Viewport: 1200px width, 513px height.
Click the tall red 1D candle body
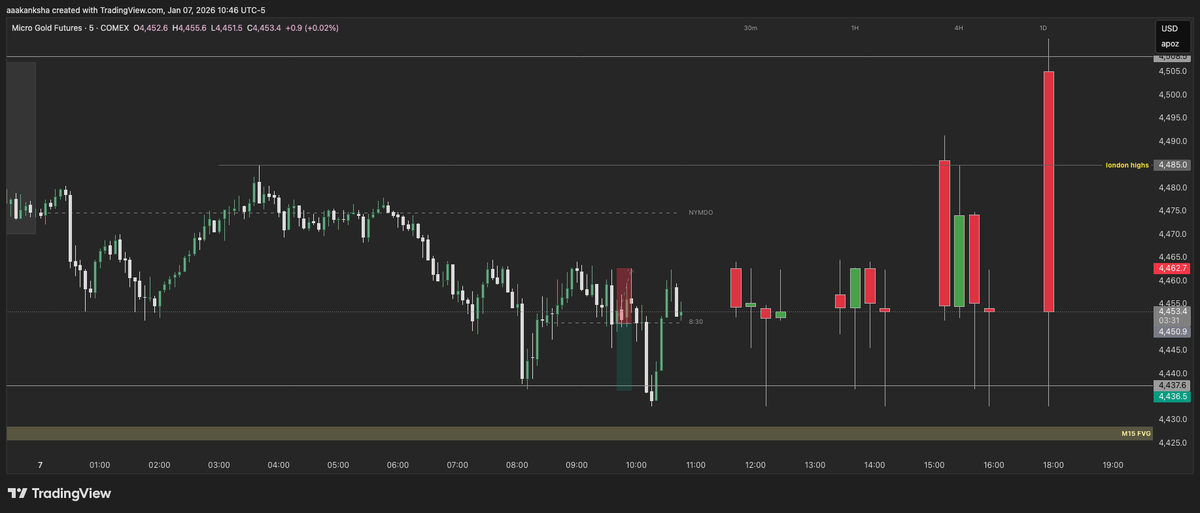pyautogui.click(x=1048, y=191)
